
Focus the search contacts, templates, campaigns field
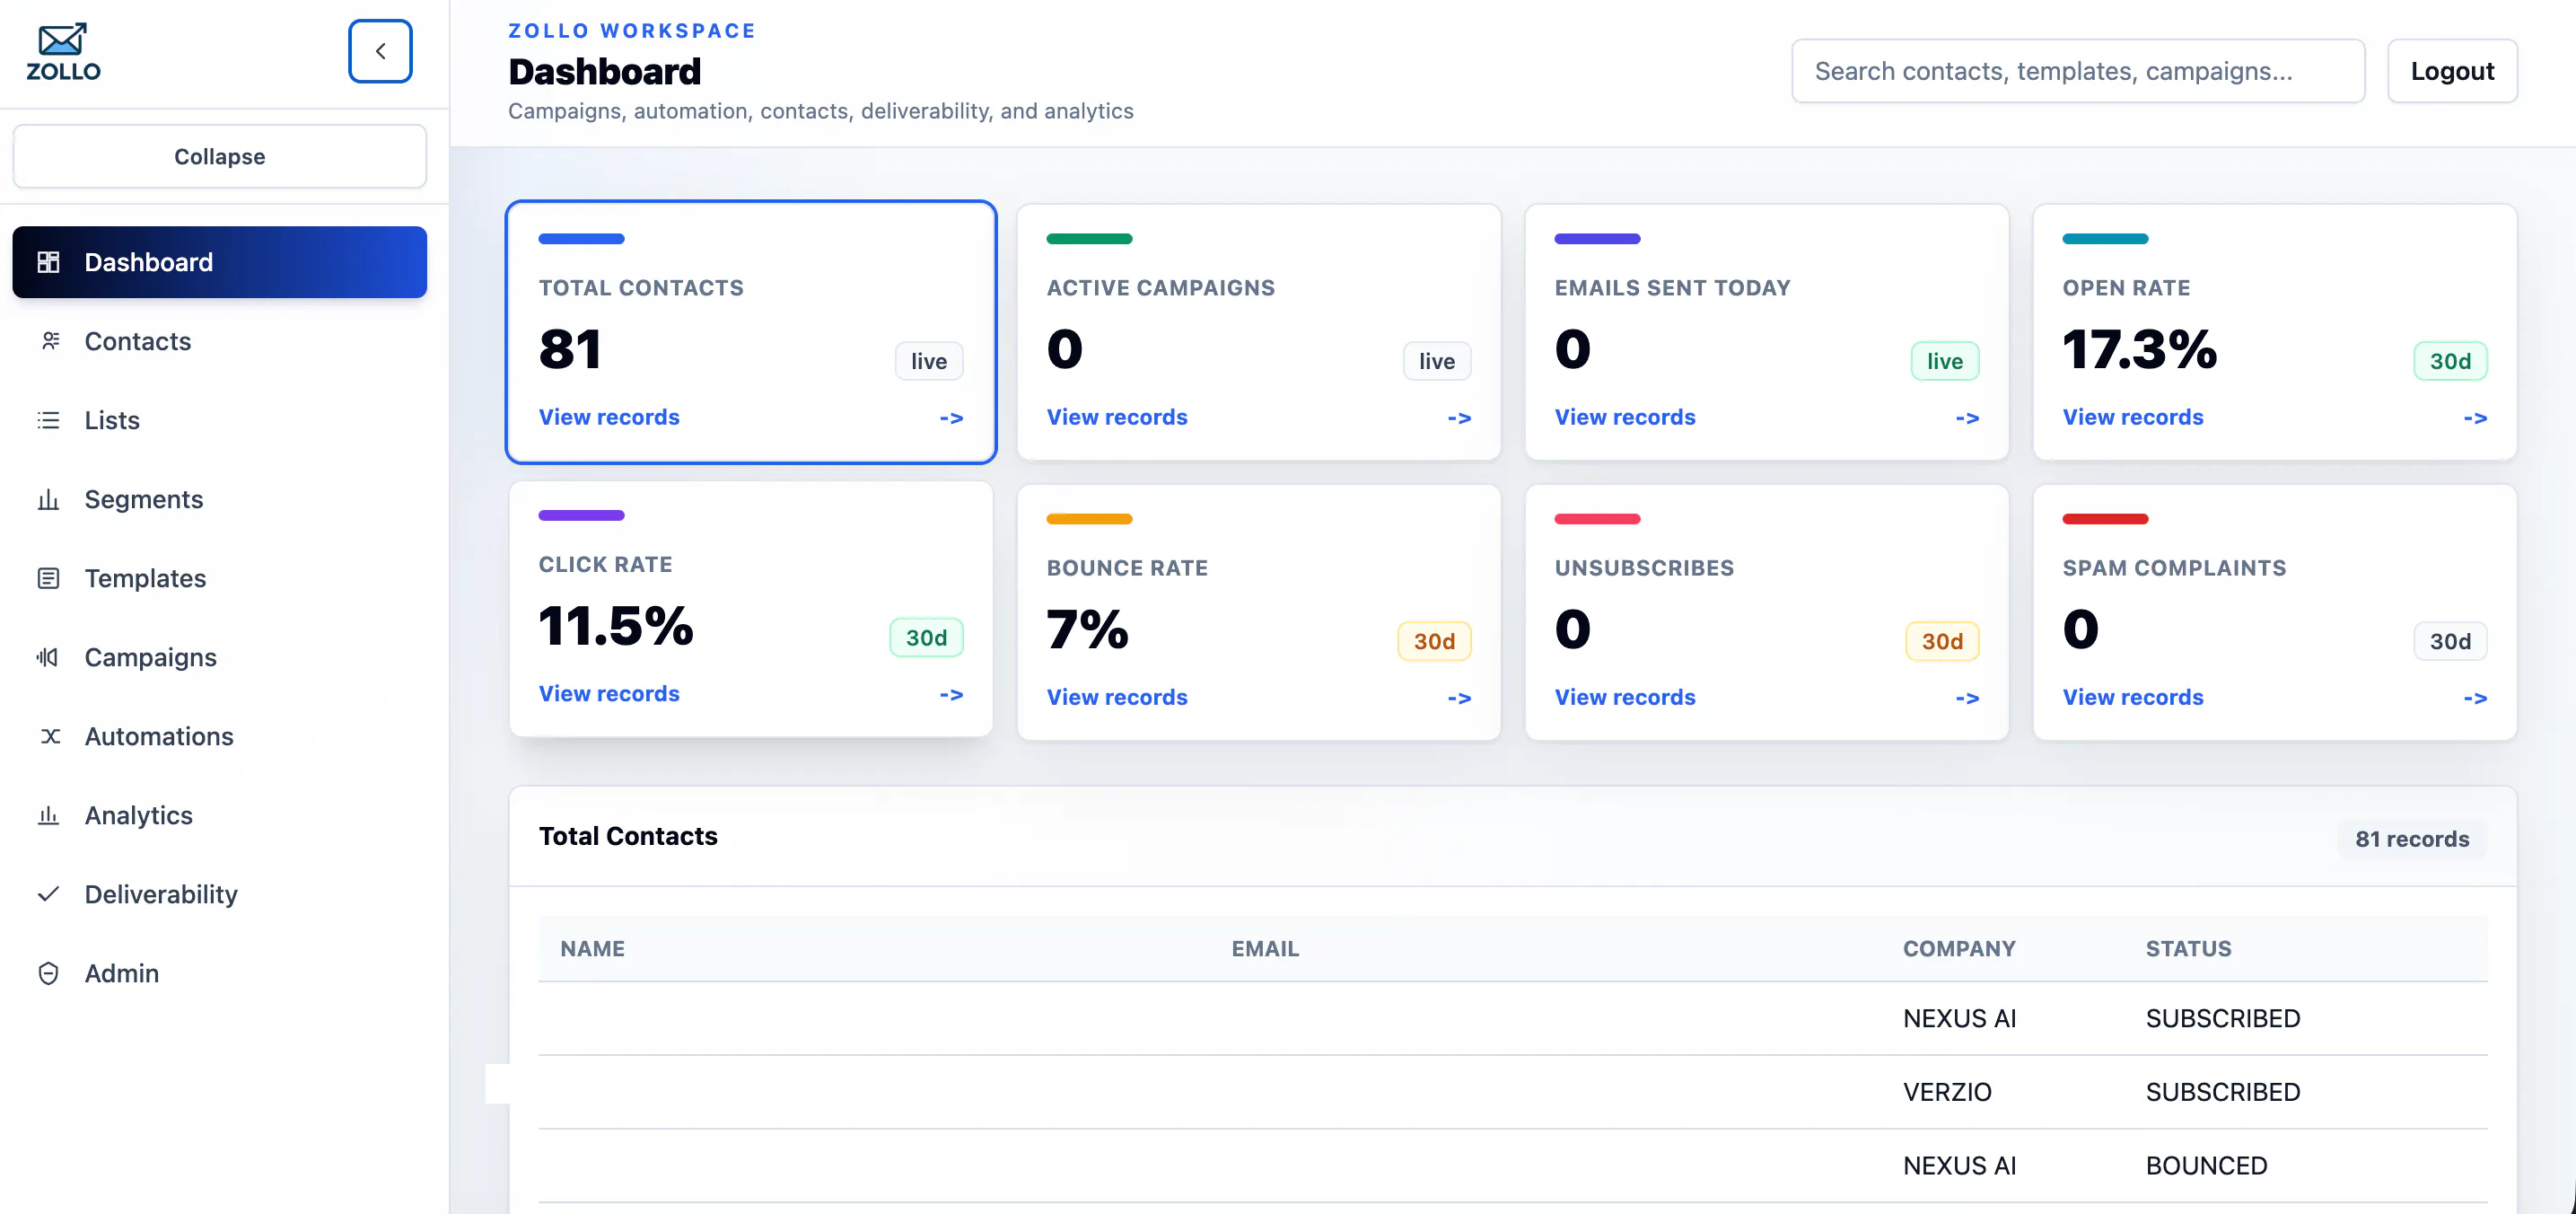(2078, 71)
